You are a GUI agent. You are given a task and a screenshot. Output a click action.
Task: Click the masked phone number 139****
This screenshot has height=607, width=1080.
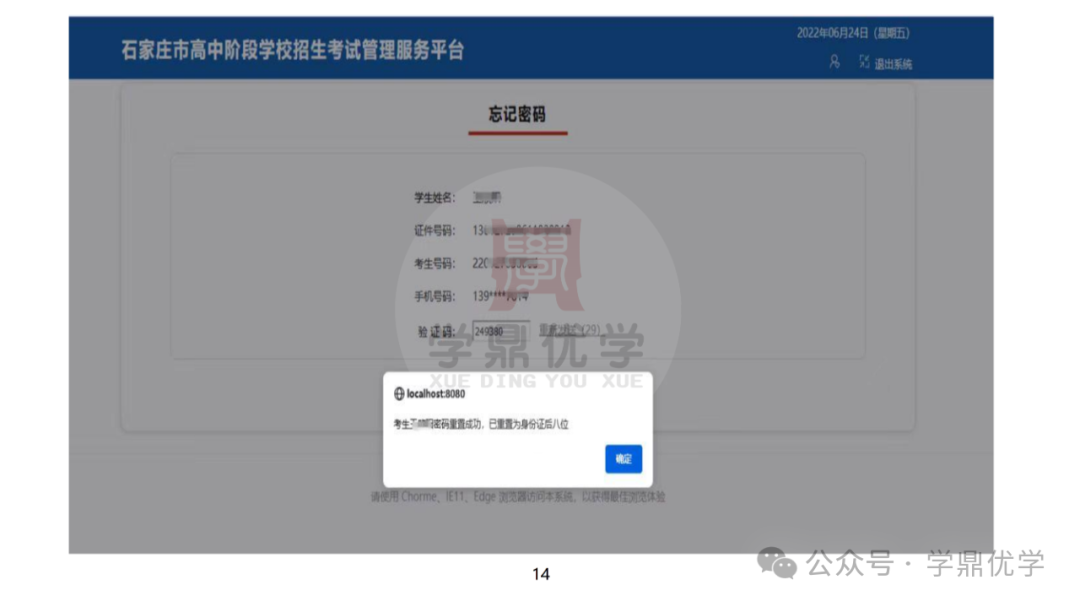tap(500, 296)
